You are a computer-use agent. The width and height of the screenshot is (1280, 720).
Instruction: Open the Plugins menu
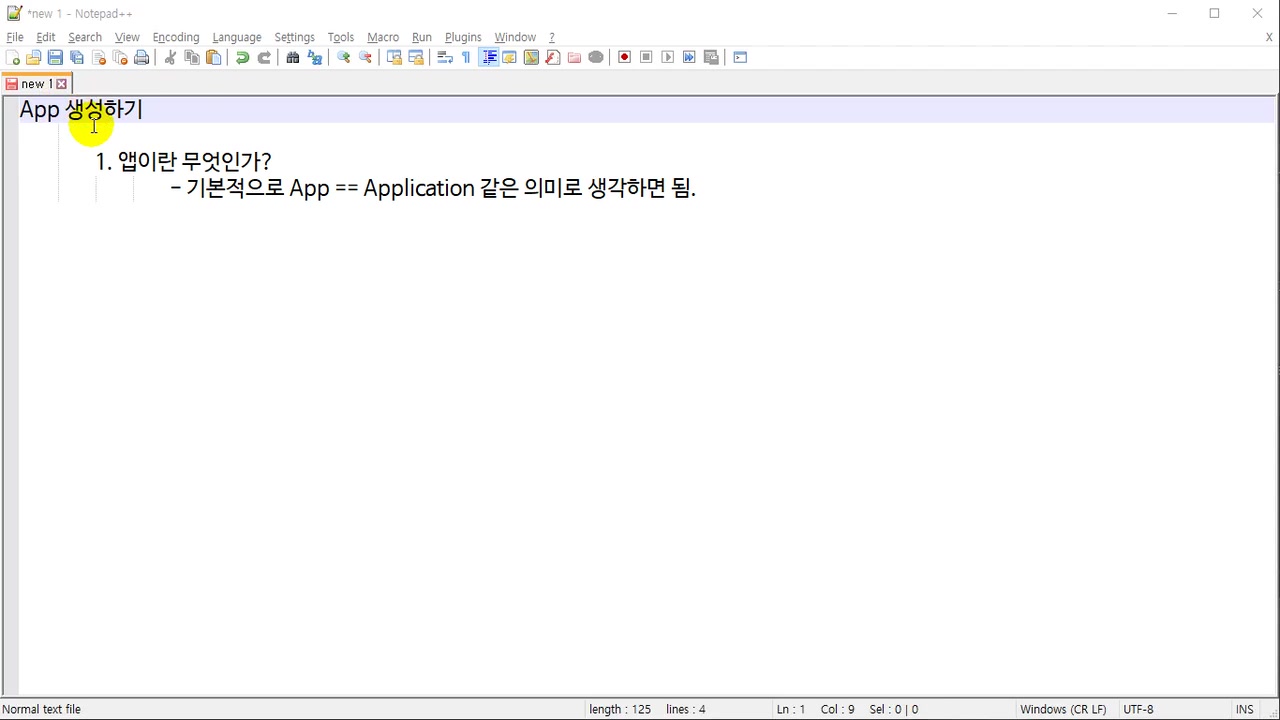tap(462, 37)
